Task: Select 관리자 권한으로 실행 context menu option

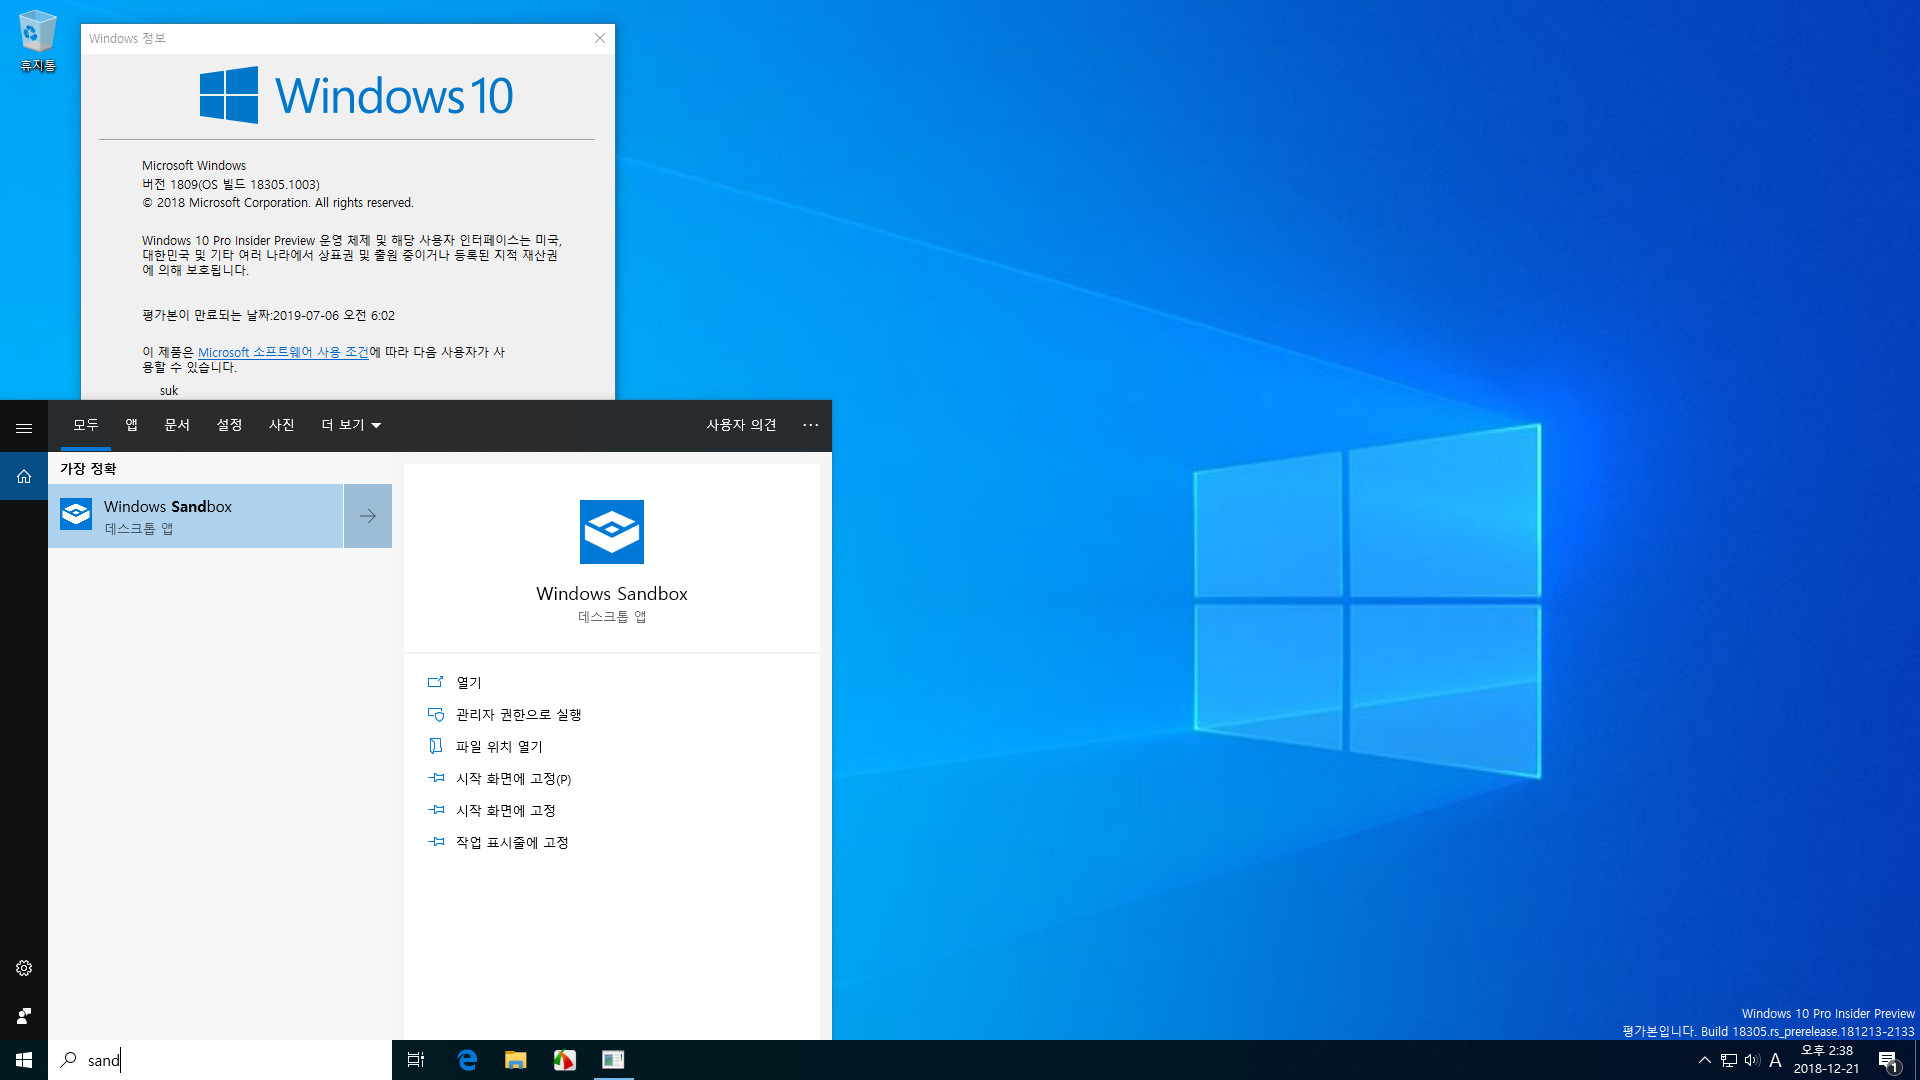Action: (x=518, y=713)
